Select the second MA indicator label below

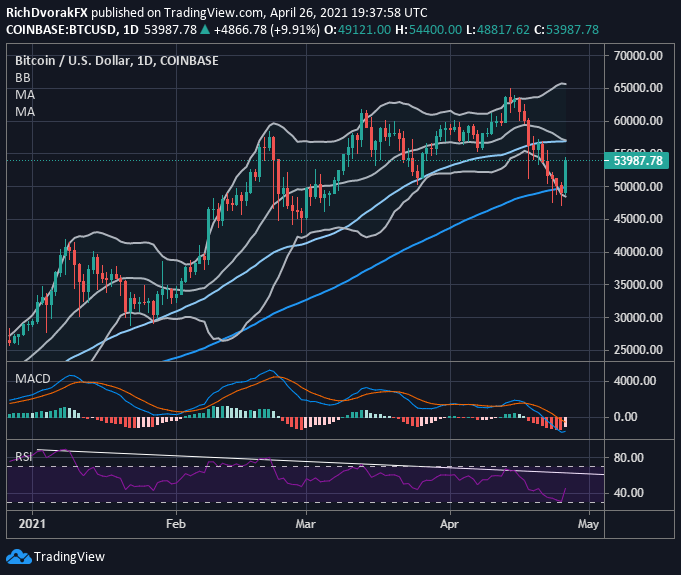(25, 112)
